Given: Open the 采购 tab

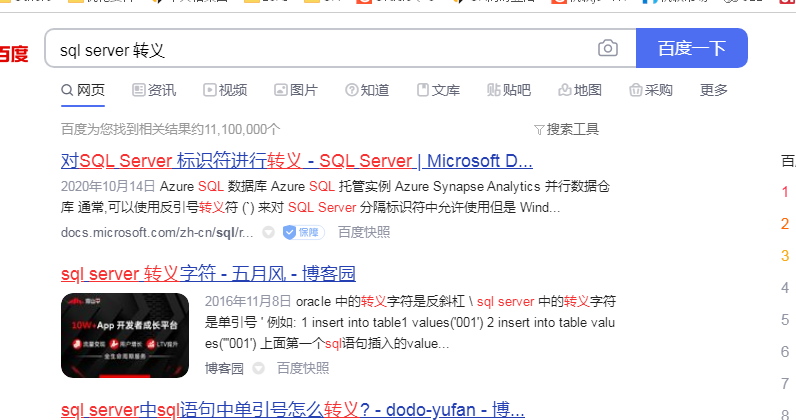Looking at the screenshot, I should [x=651, y=90].
